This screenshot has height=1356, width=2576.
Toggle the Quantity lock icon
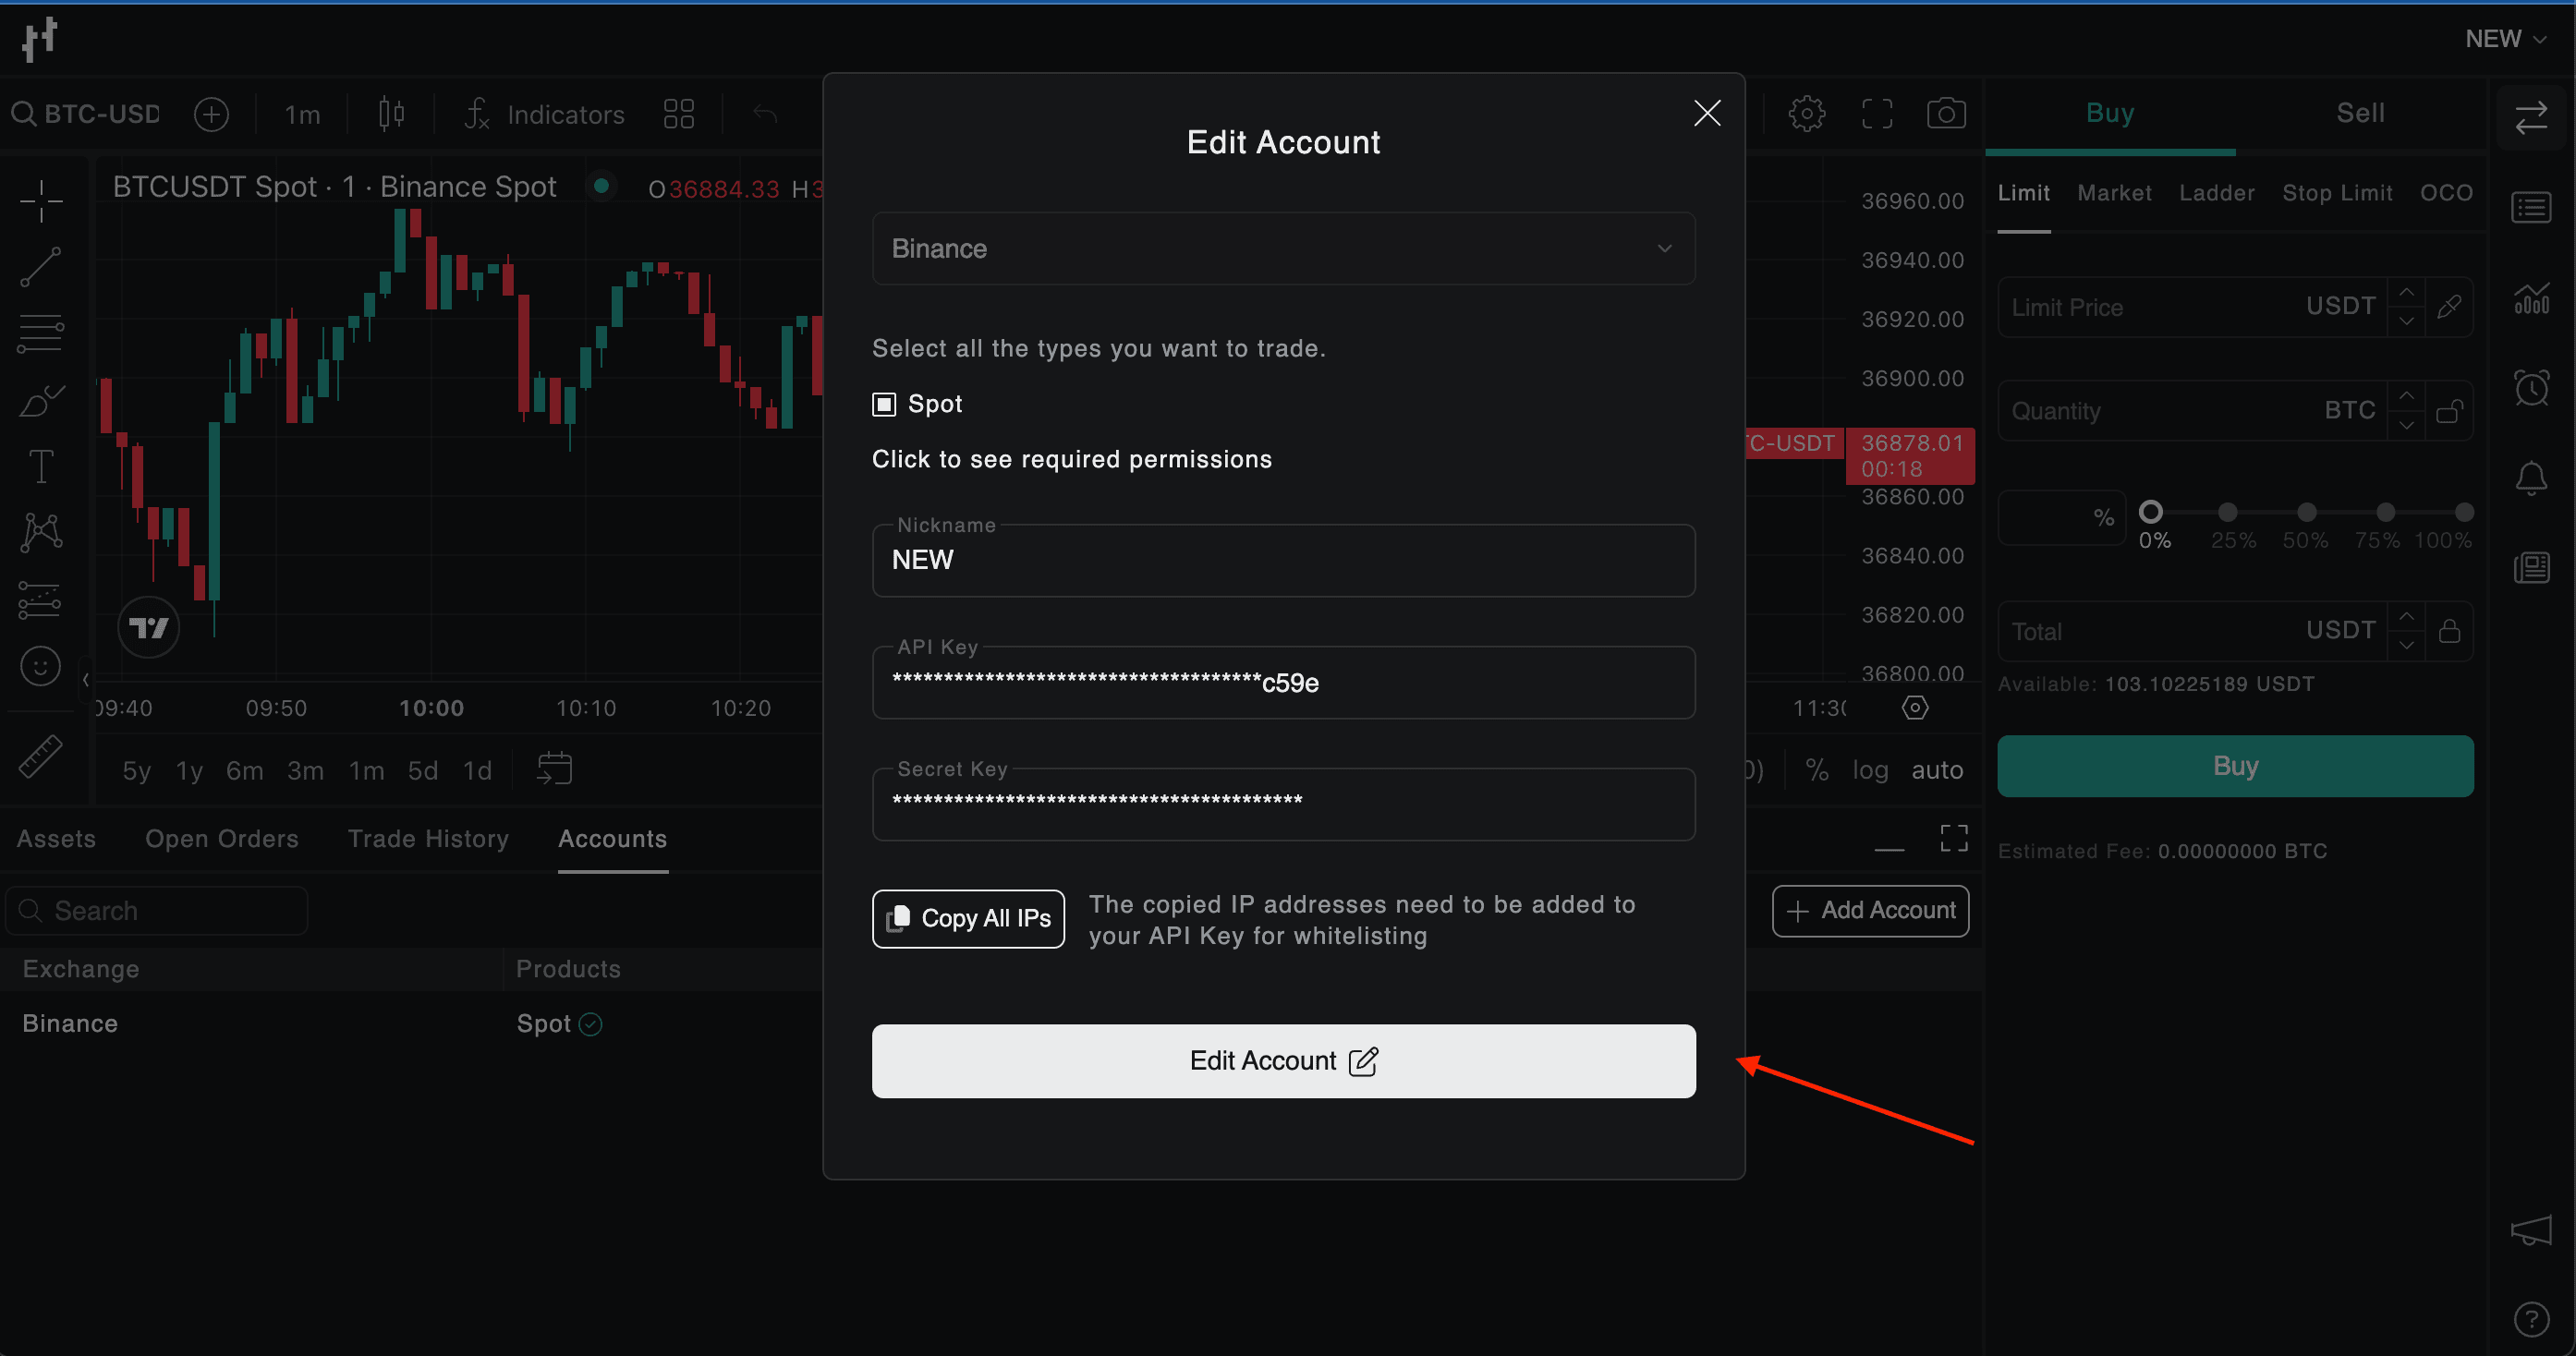click(2449, 410)
